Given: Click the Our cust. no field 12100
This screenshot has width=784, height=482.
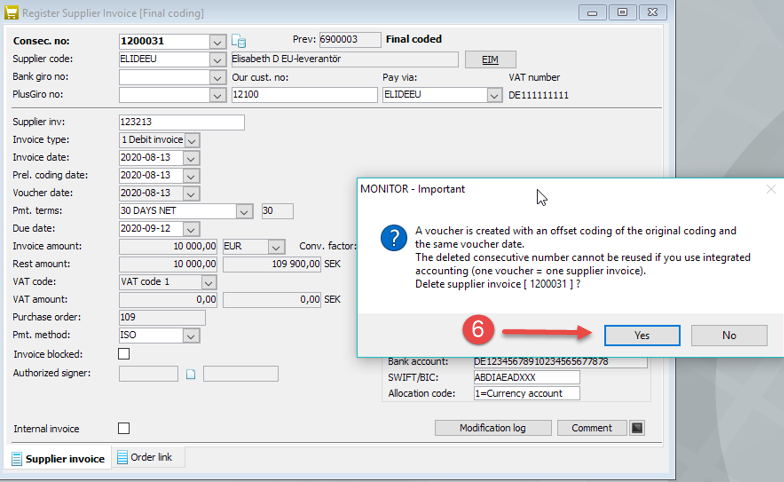Looking at the screenshot, I should pos(304,95).
